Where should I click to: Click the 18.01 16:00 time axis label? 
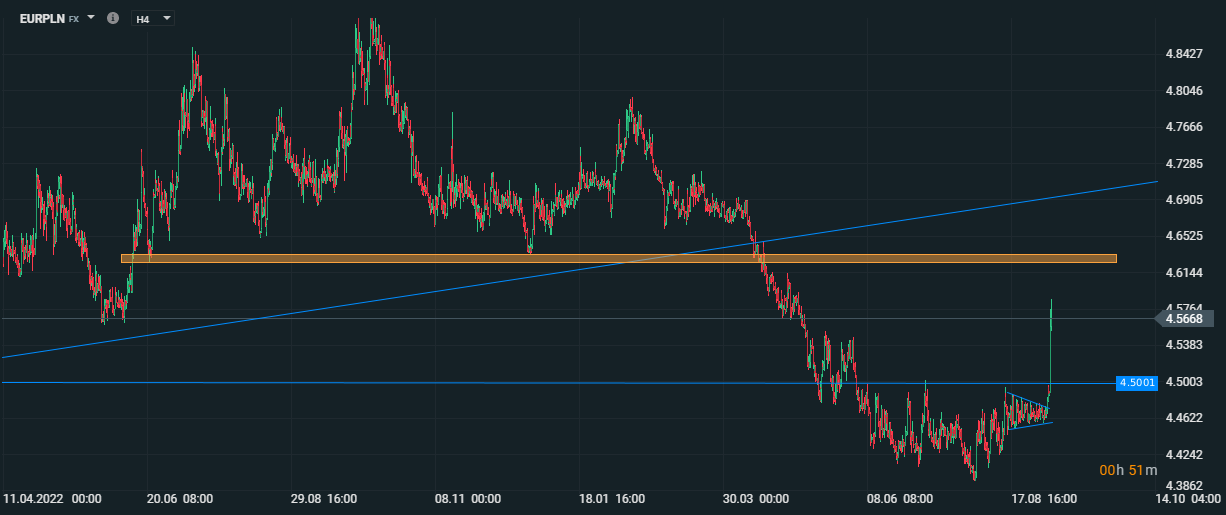pos(614,498)
